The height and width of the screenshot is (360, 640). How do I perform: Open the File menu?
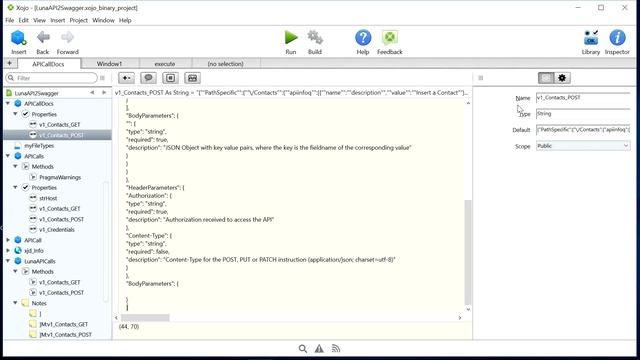click(x=10, y=20)
